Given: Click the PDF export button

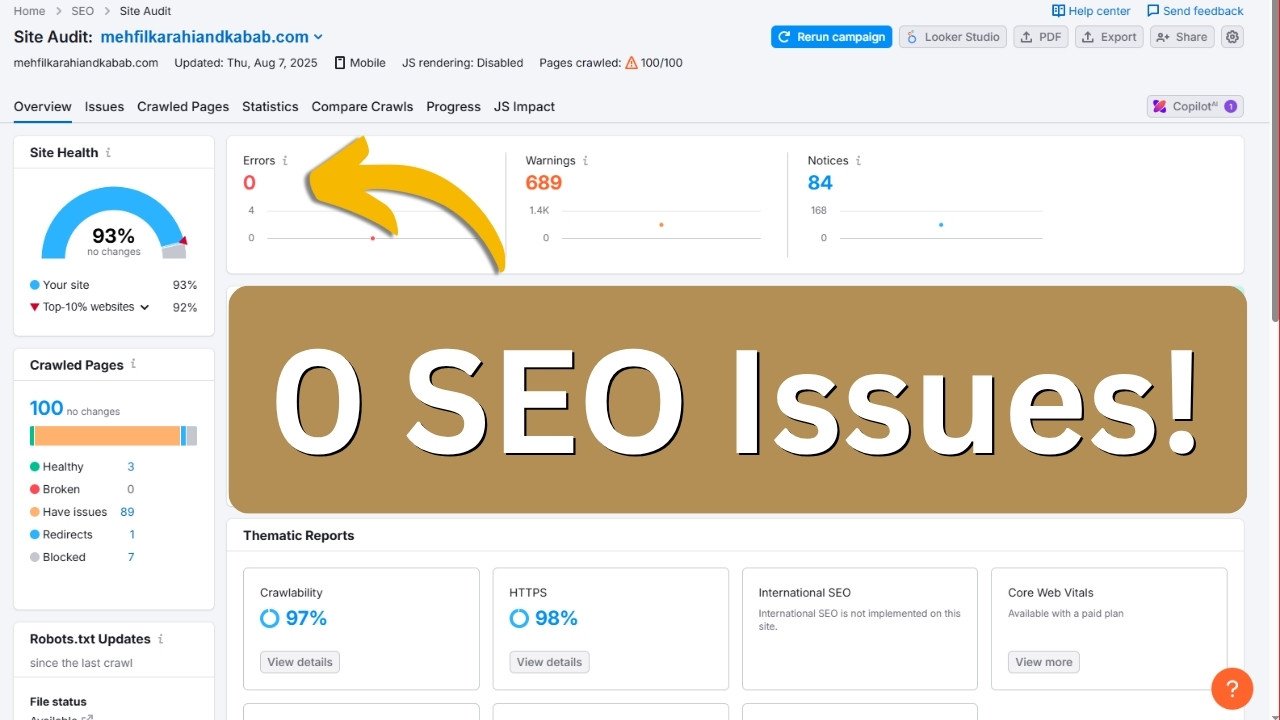Looking at the screenshot, I should point(1041,37).
